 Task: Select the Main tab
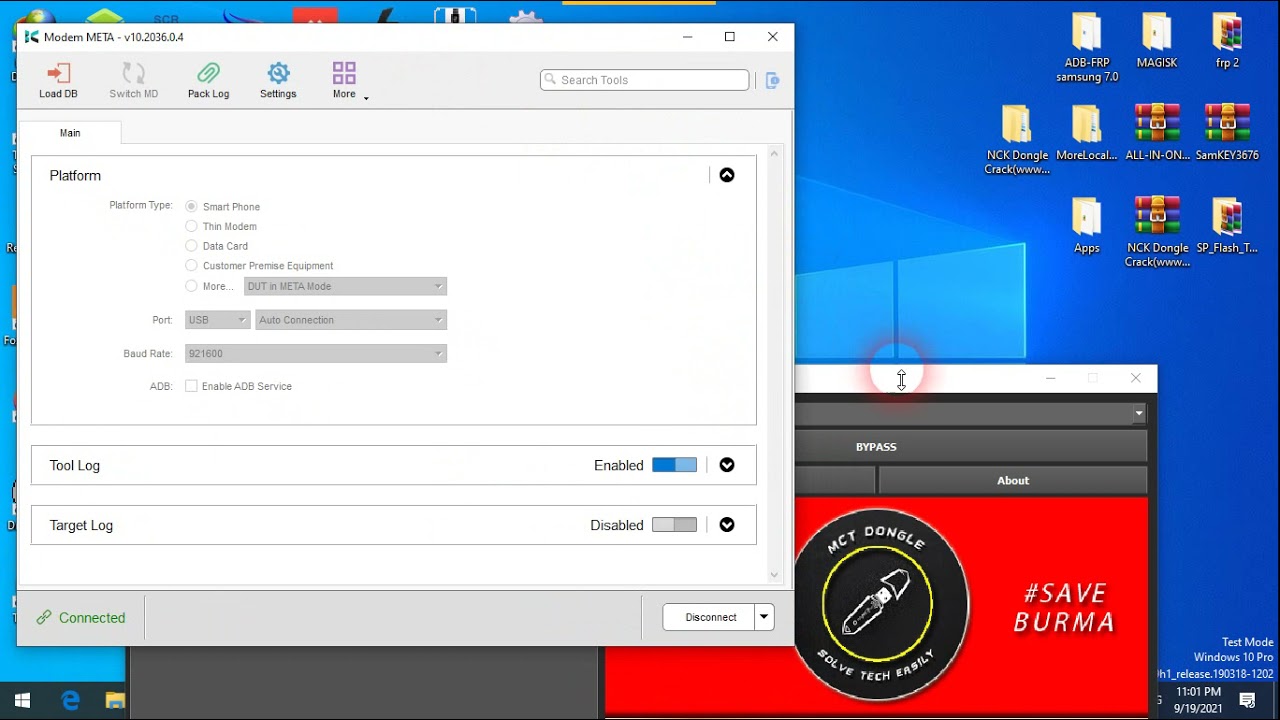70,133
